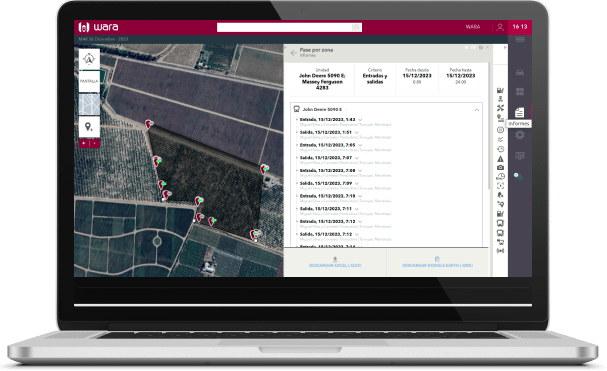Open the user profile icon
Viewport: 607px width, 371px height.
coord(500,27)
